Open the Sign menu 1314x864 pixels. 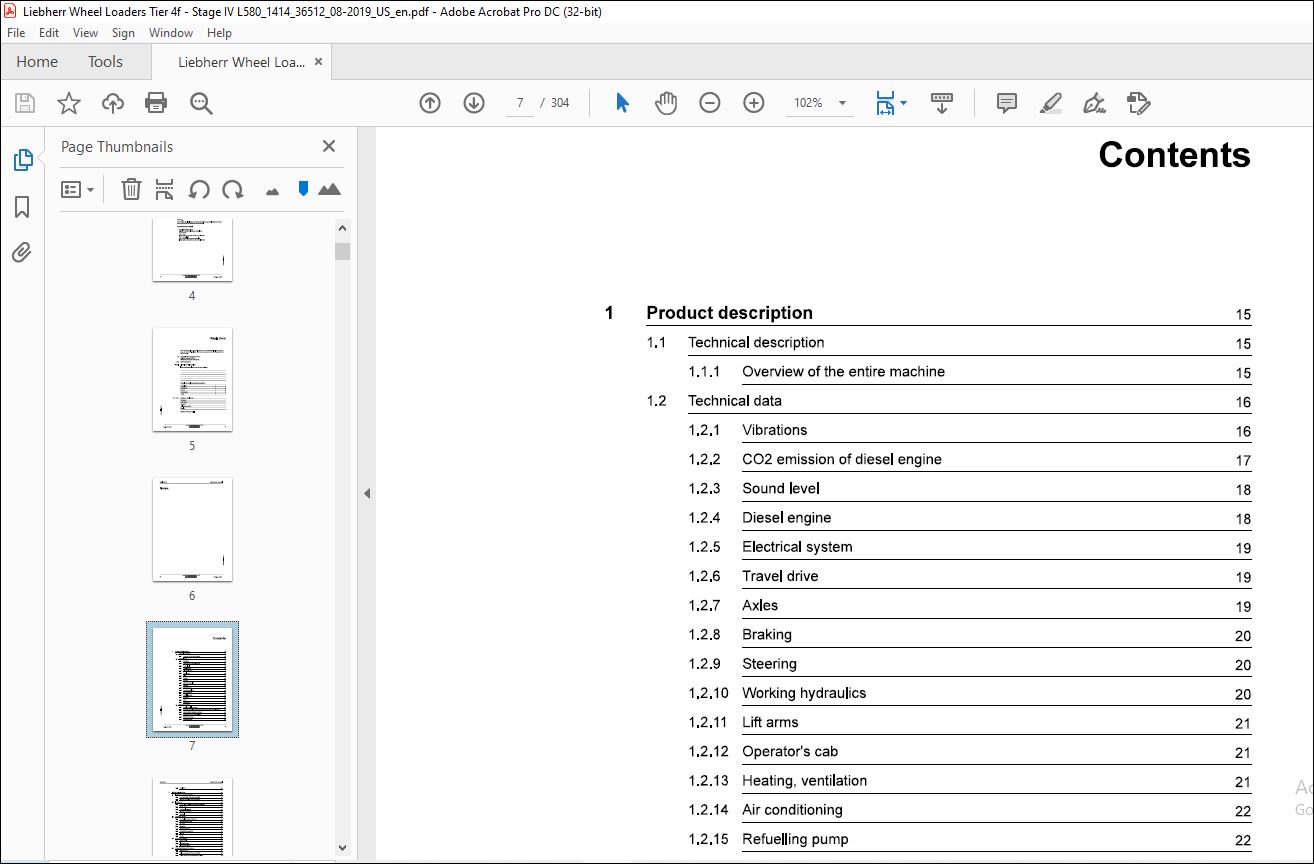pos(123,33)
